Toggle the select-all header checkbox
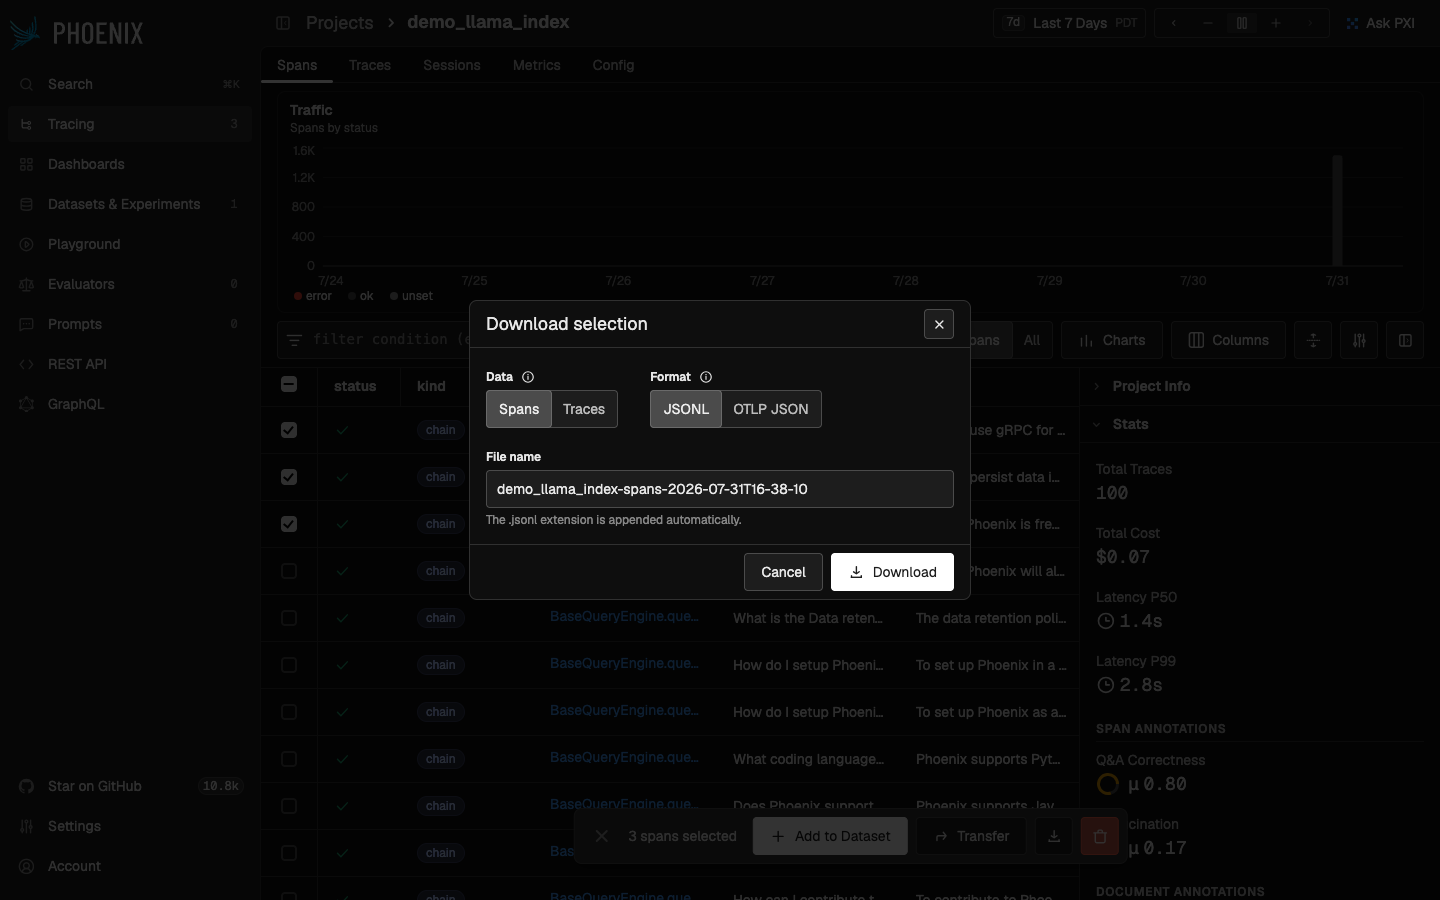 pos(289,384)
